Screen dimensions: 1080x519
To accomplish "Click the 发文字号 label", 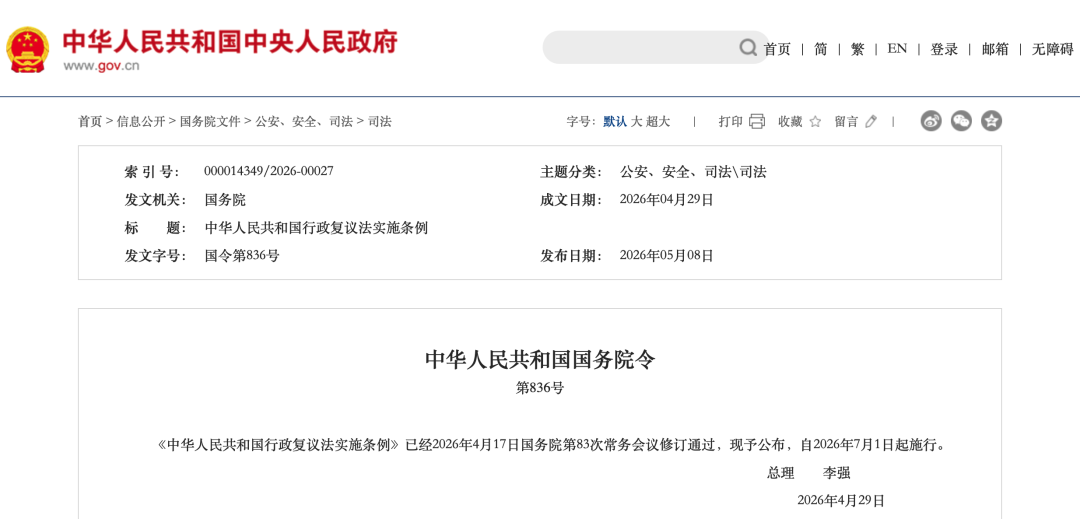I will pyautogui.click(x=155, y=256).
